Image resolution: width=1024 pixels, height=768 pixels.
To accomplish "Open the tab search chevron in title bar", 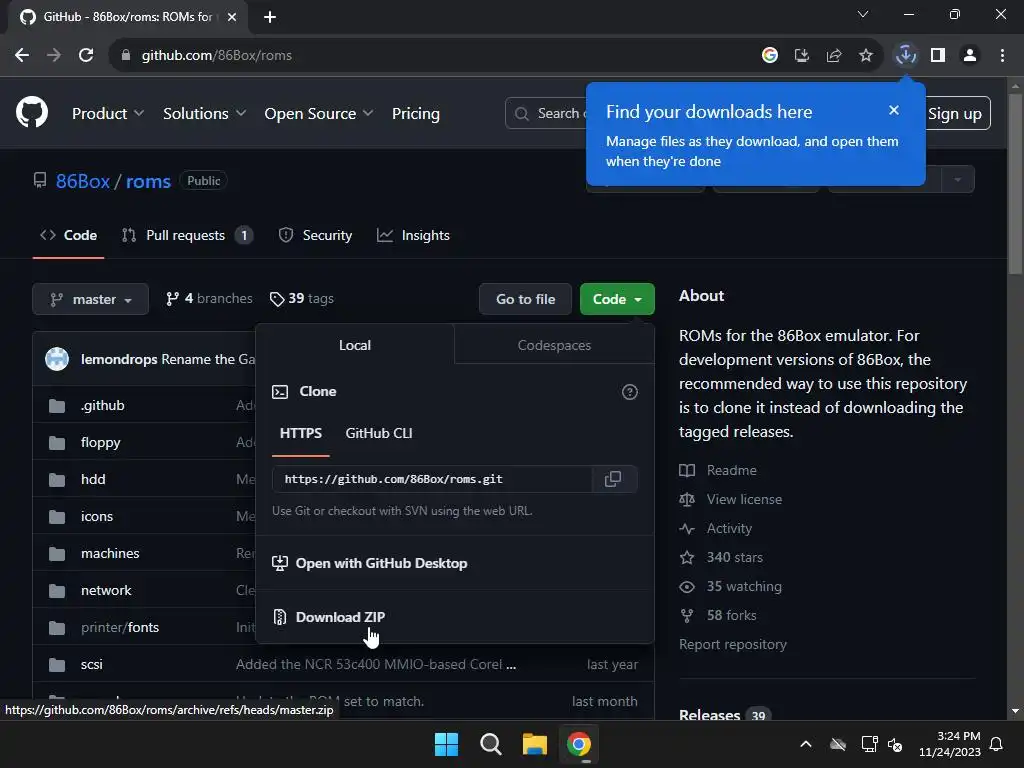I will click(863, 14).
